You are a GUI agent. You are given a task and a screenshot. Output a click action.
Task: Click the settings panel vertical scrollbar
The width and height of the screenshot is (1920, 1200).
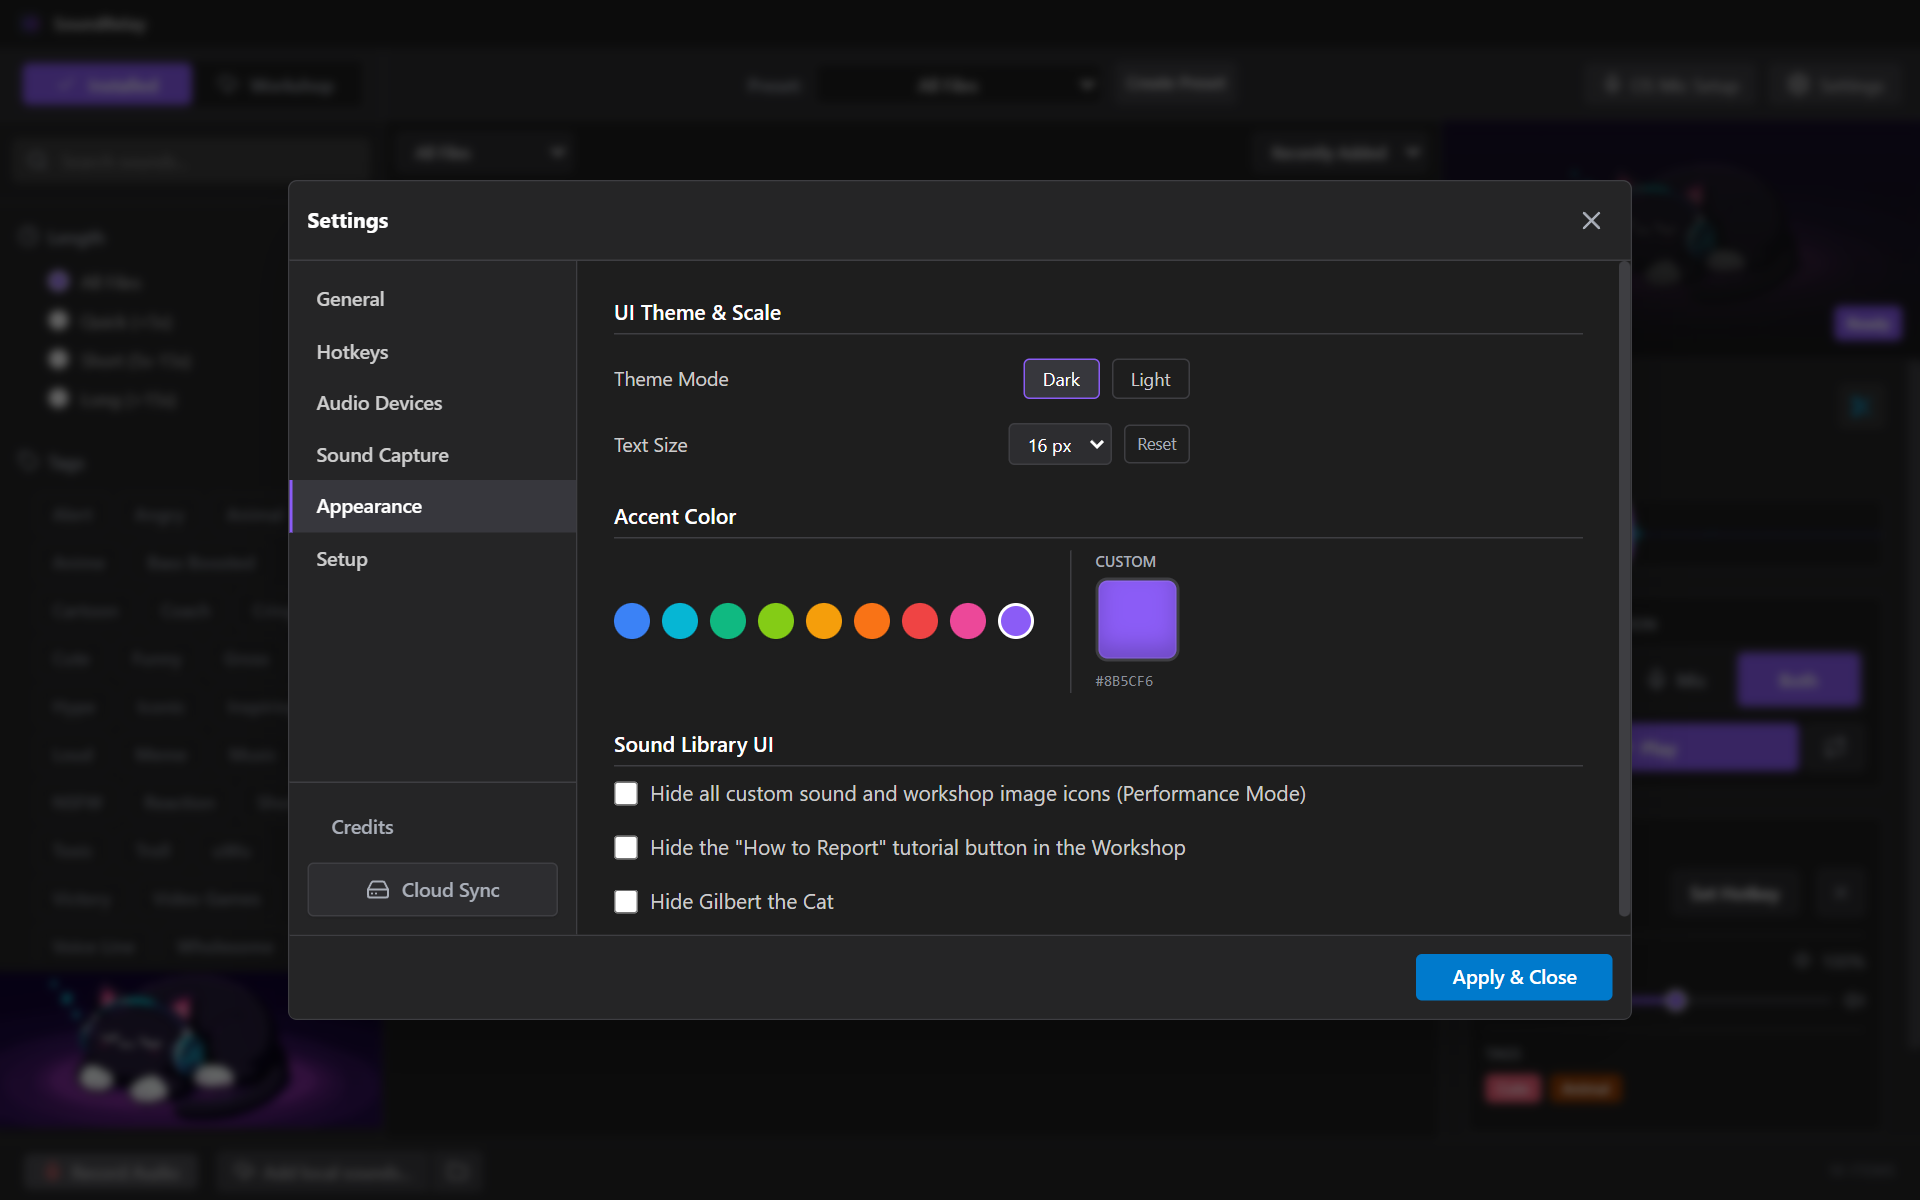[1624, 589]
